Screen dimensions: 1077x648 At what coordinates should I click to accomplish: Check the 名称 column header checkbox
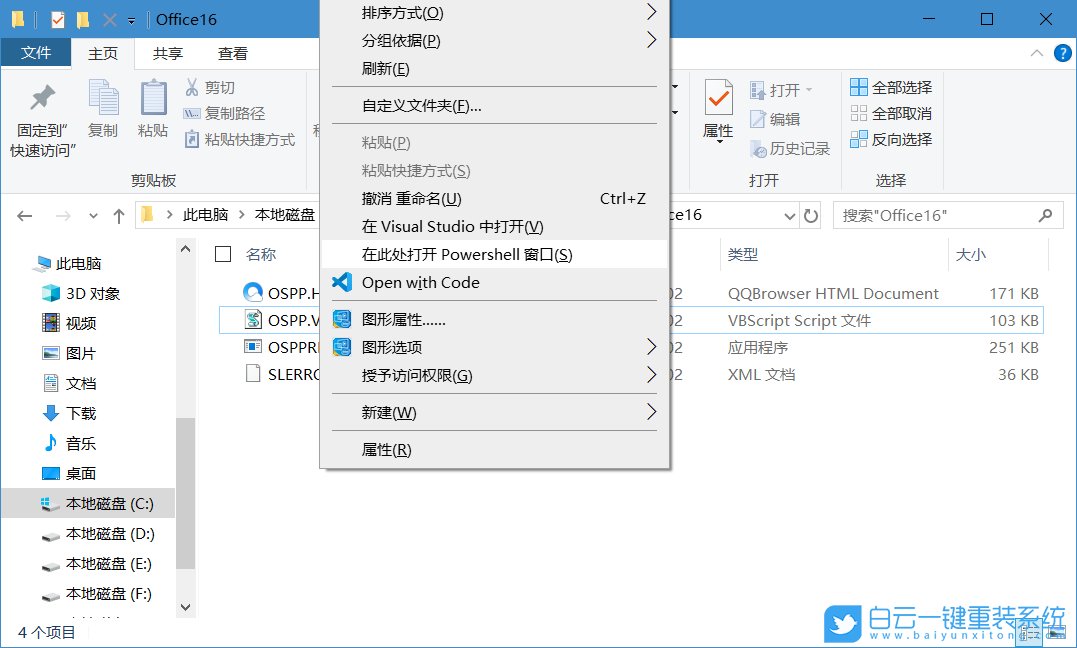pyautogui.click(x=224, y=254)
